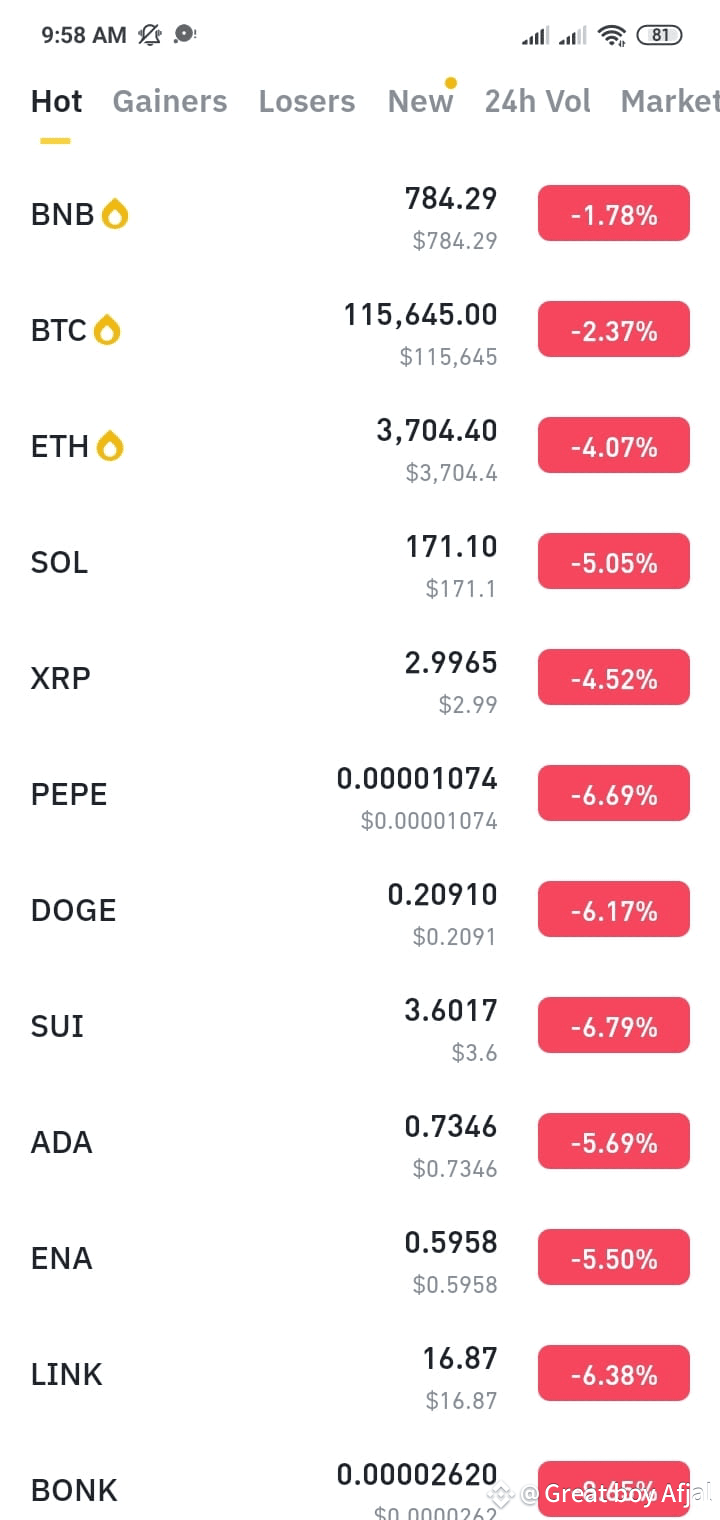Screen dimensions: 720x1520
Task: Tap the flame icon beside BTC
Action: [x=107, y=330]
